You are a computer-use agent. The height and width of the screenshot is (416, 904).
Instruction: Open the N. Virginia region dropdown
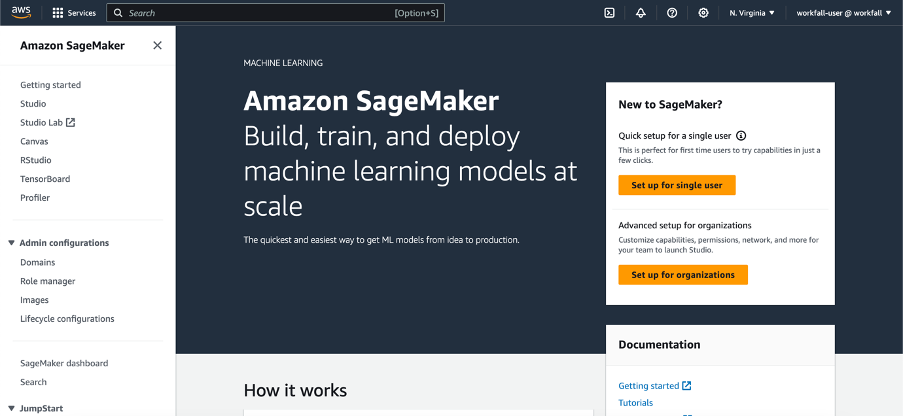point(752,13)
